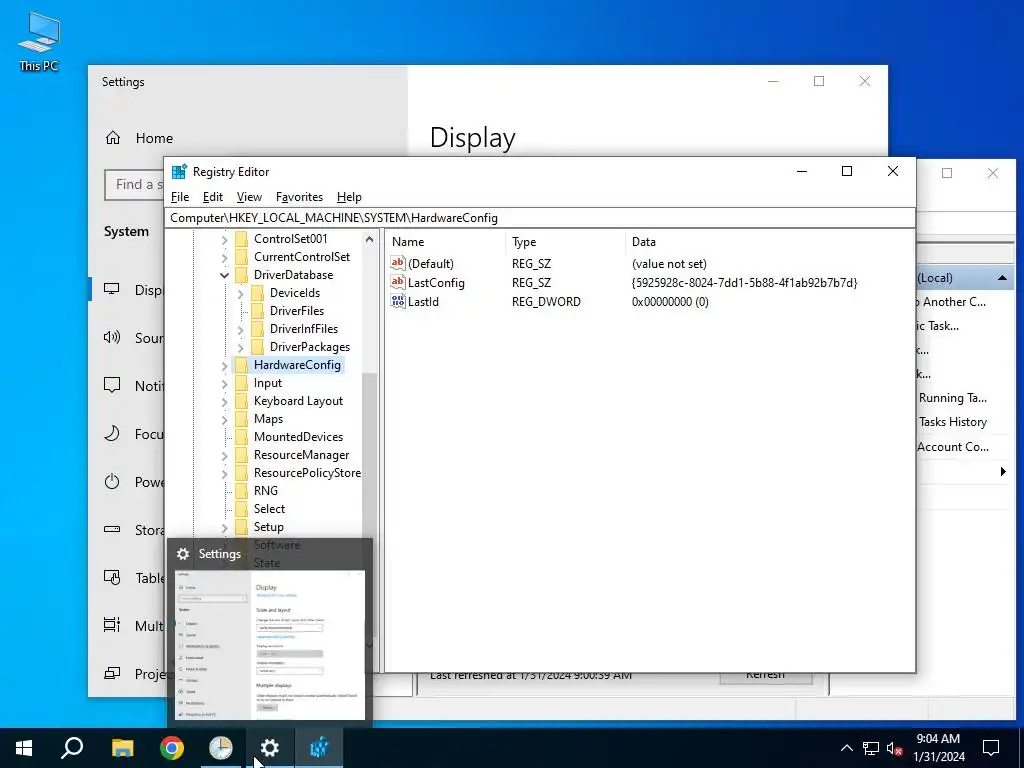Click the registry path address bar
The height and width of the screenshot is (768, 1024).
click(539, 218)
